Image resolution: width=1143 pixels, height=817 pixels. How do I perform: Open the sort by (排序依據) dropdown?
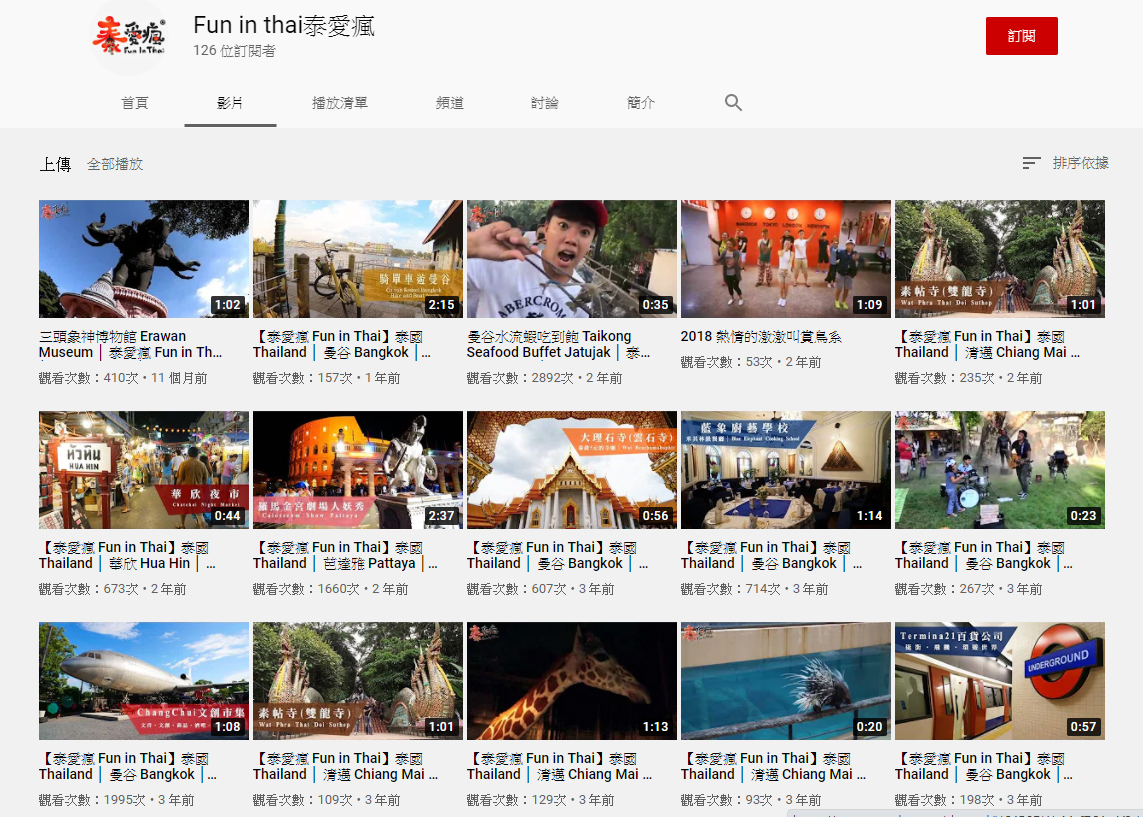[1065, 163]
